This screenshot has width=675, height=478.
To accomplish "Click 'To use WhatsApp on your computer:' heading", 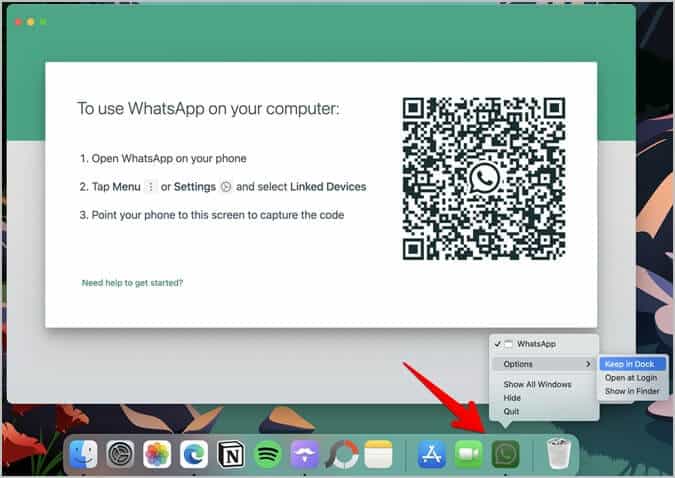I will (x=208, y=109).
